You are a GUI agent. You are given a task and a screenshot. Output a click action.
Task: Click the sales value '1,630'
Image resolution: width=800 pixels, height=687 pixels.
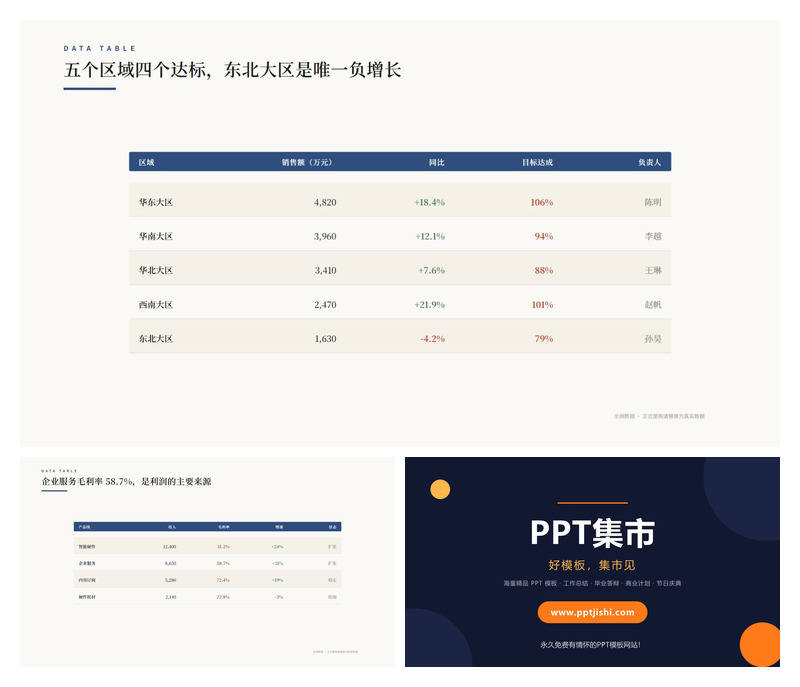pyautogui.click(x=325, y=339)
